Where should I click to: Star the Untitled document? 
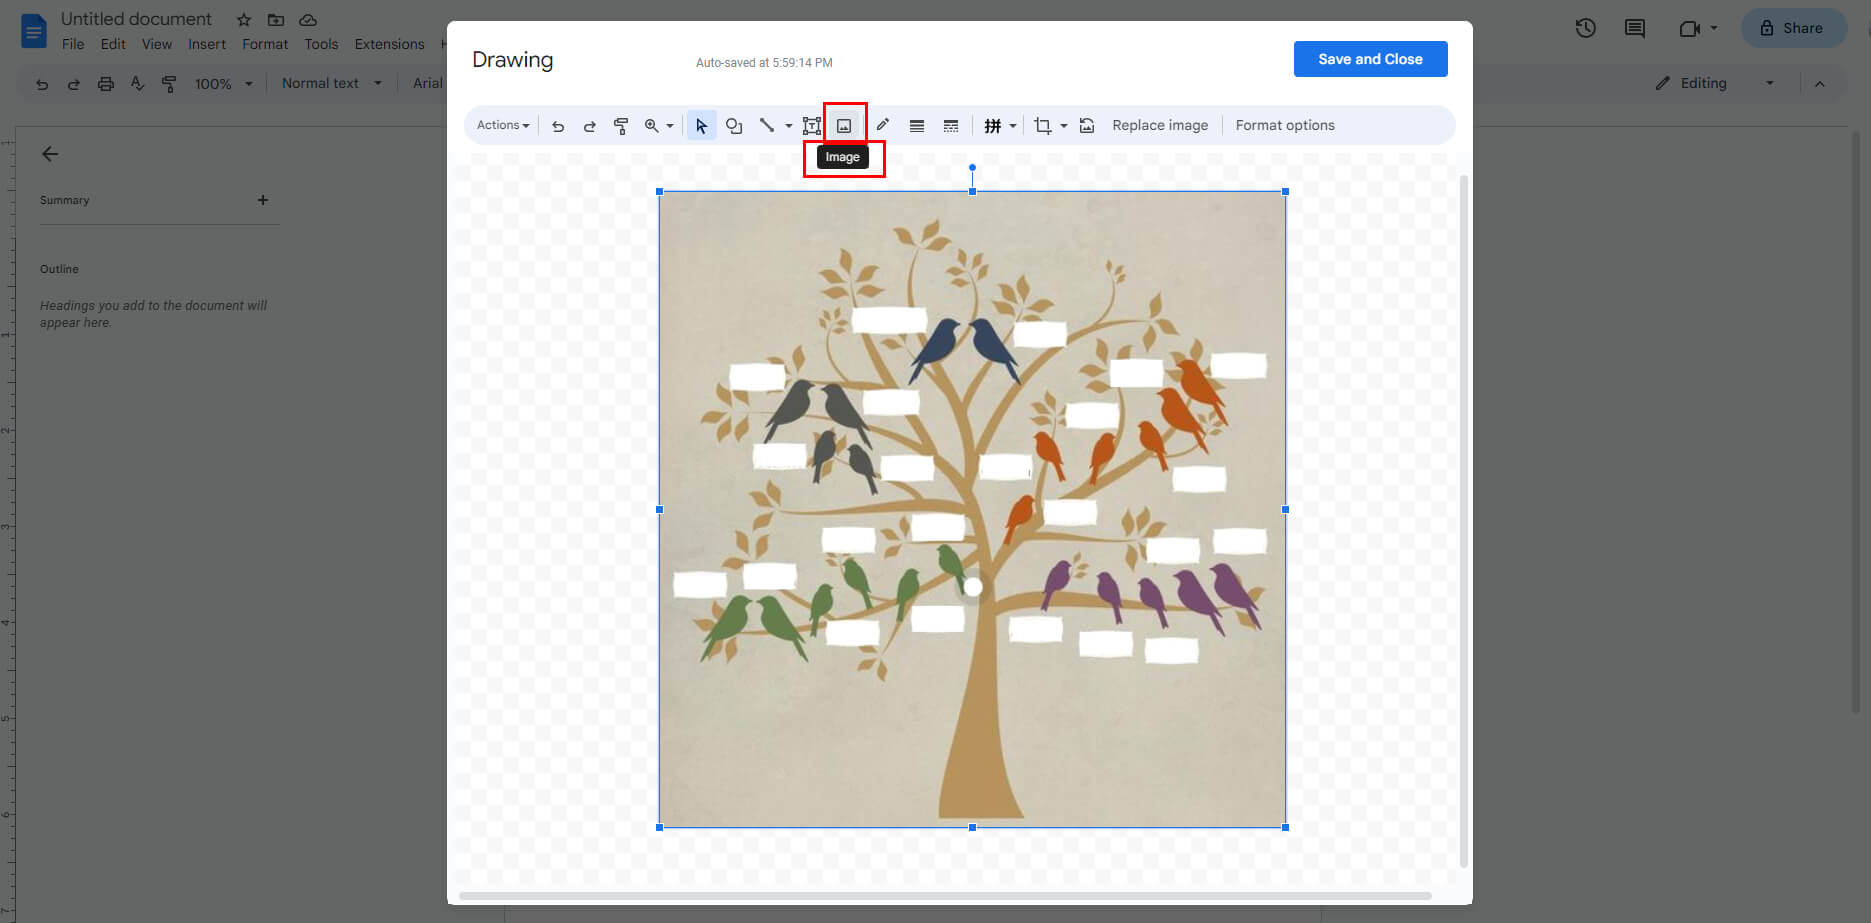244,20
